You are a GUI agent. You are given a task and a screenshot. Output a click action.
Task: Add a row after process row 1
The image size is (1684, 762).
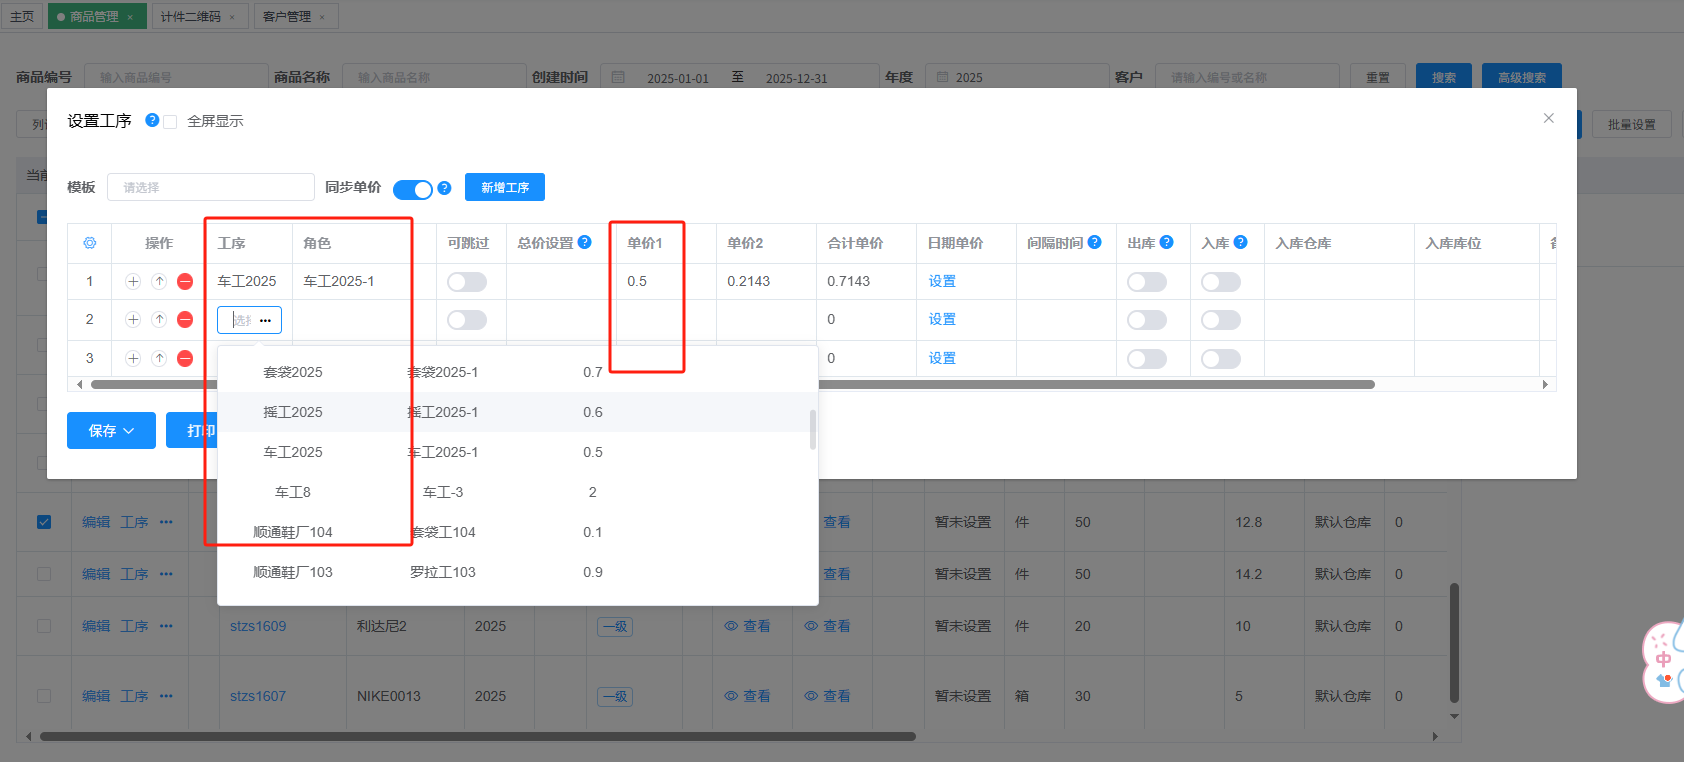[133, 282]
